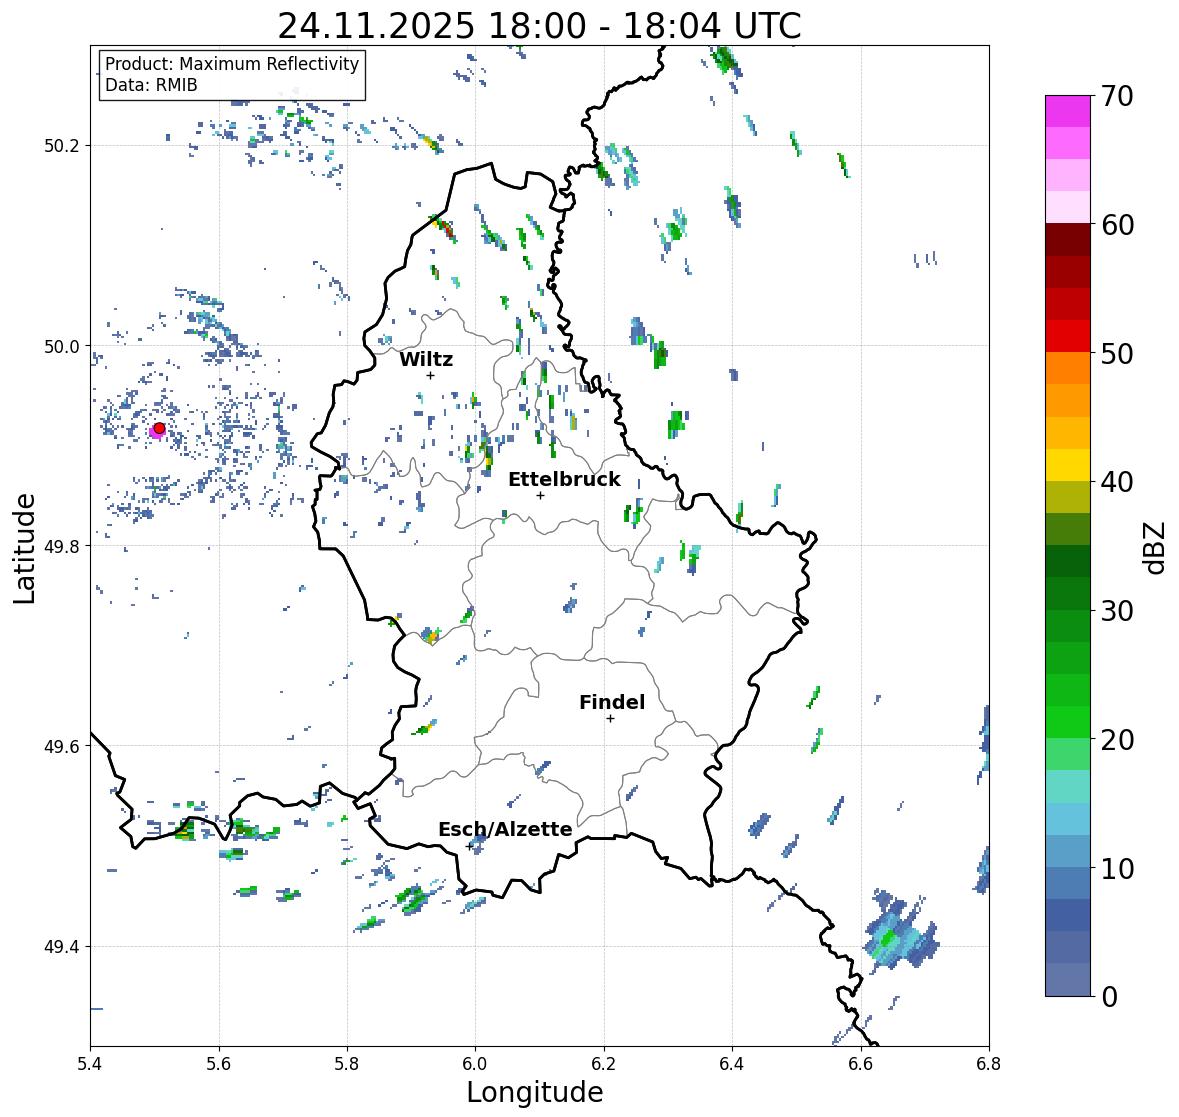Click the Ettelbruck city label
Image resolution: width=1179 pixels, height=1117 pixels.
tap(564, 480)
